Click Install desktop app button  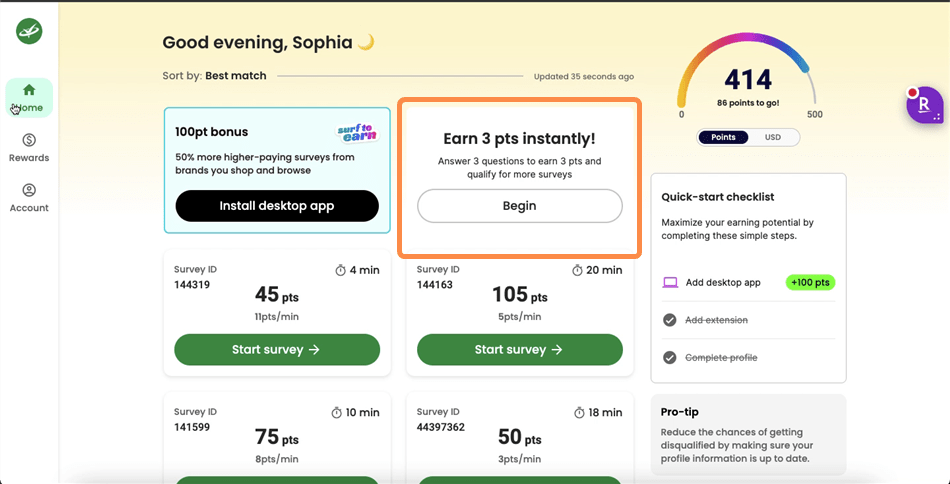tap(277, 206)
